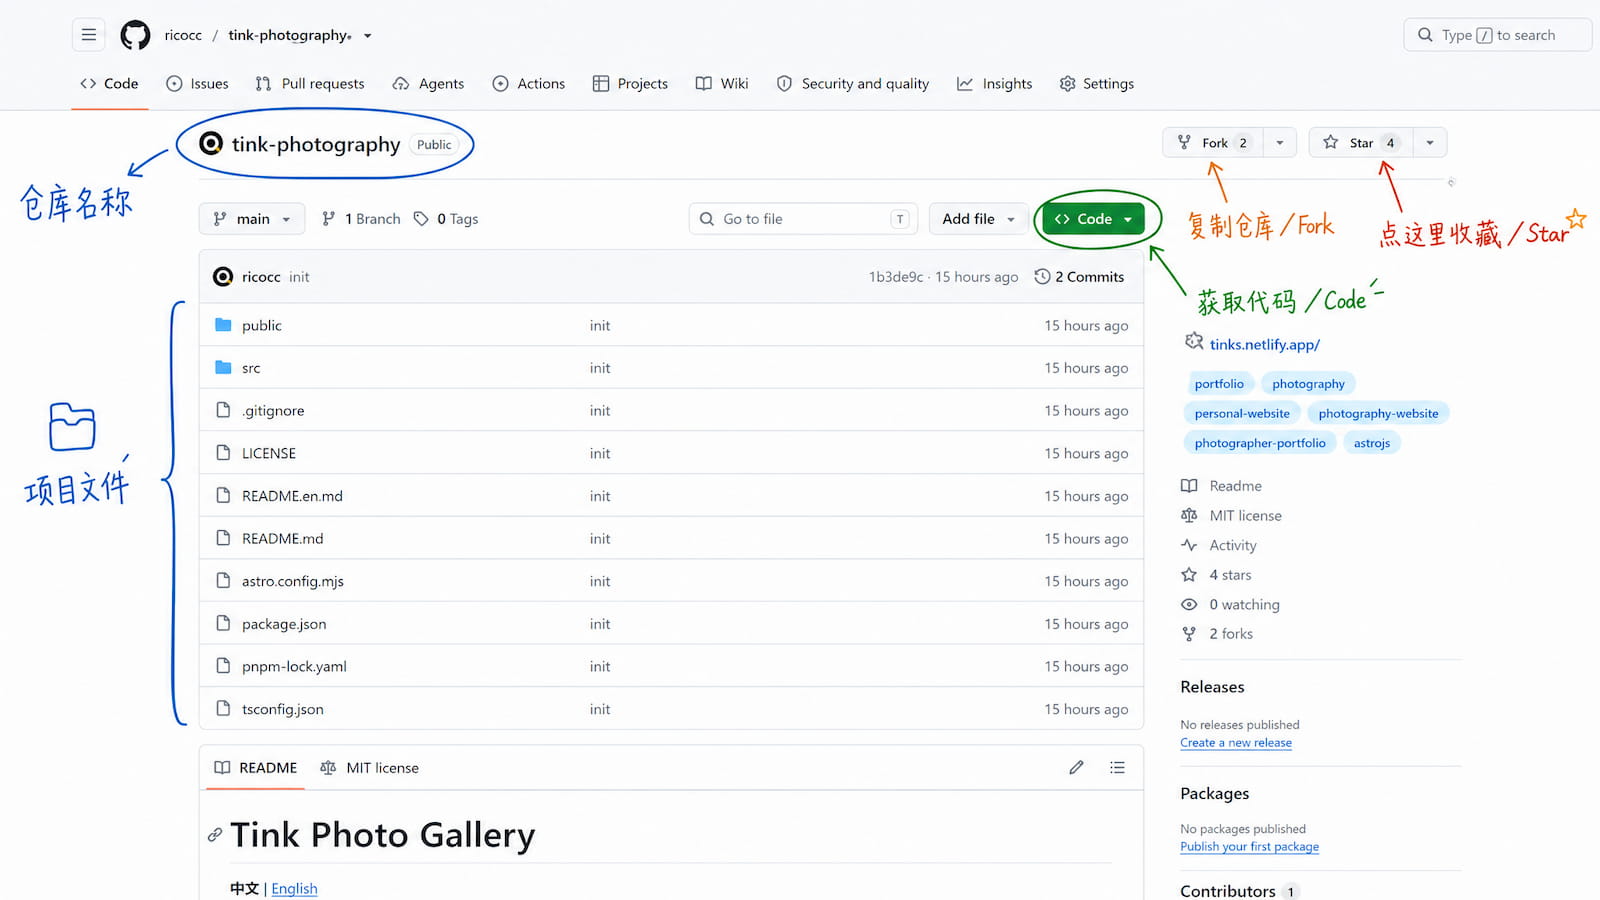Open the .gitignore file

(x=273, y=411)
